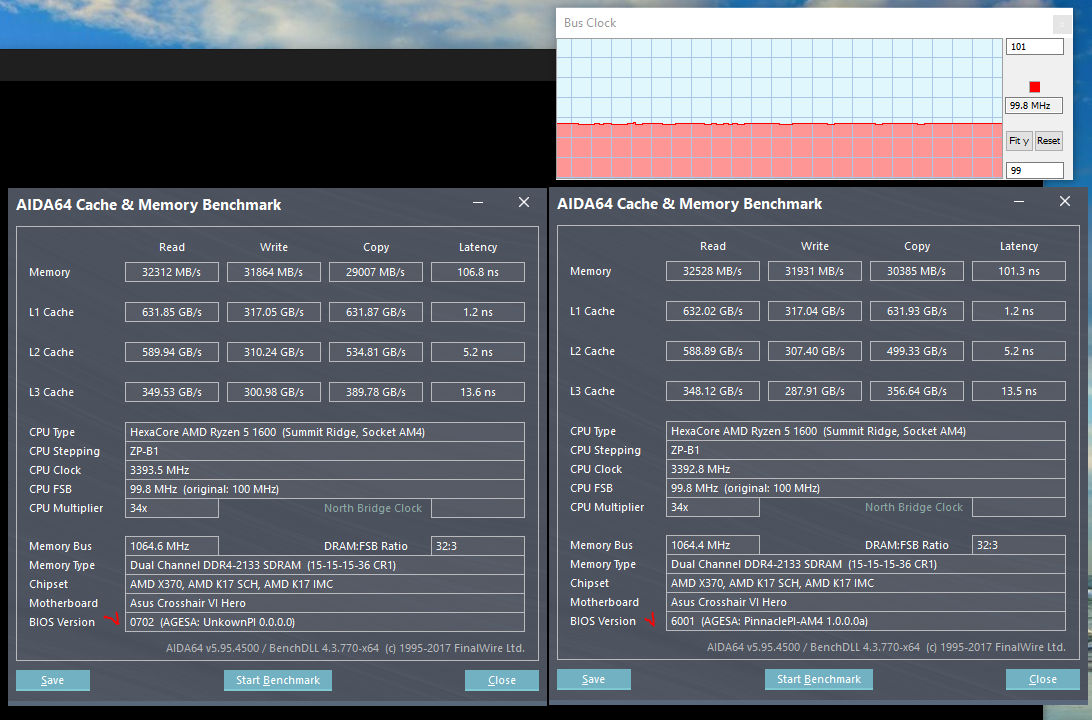Click the Bus Clock graph area
Viewport: 1092px width, 720px height.
pyautogui.click(x=779, y=108)
